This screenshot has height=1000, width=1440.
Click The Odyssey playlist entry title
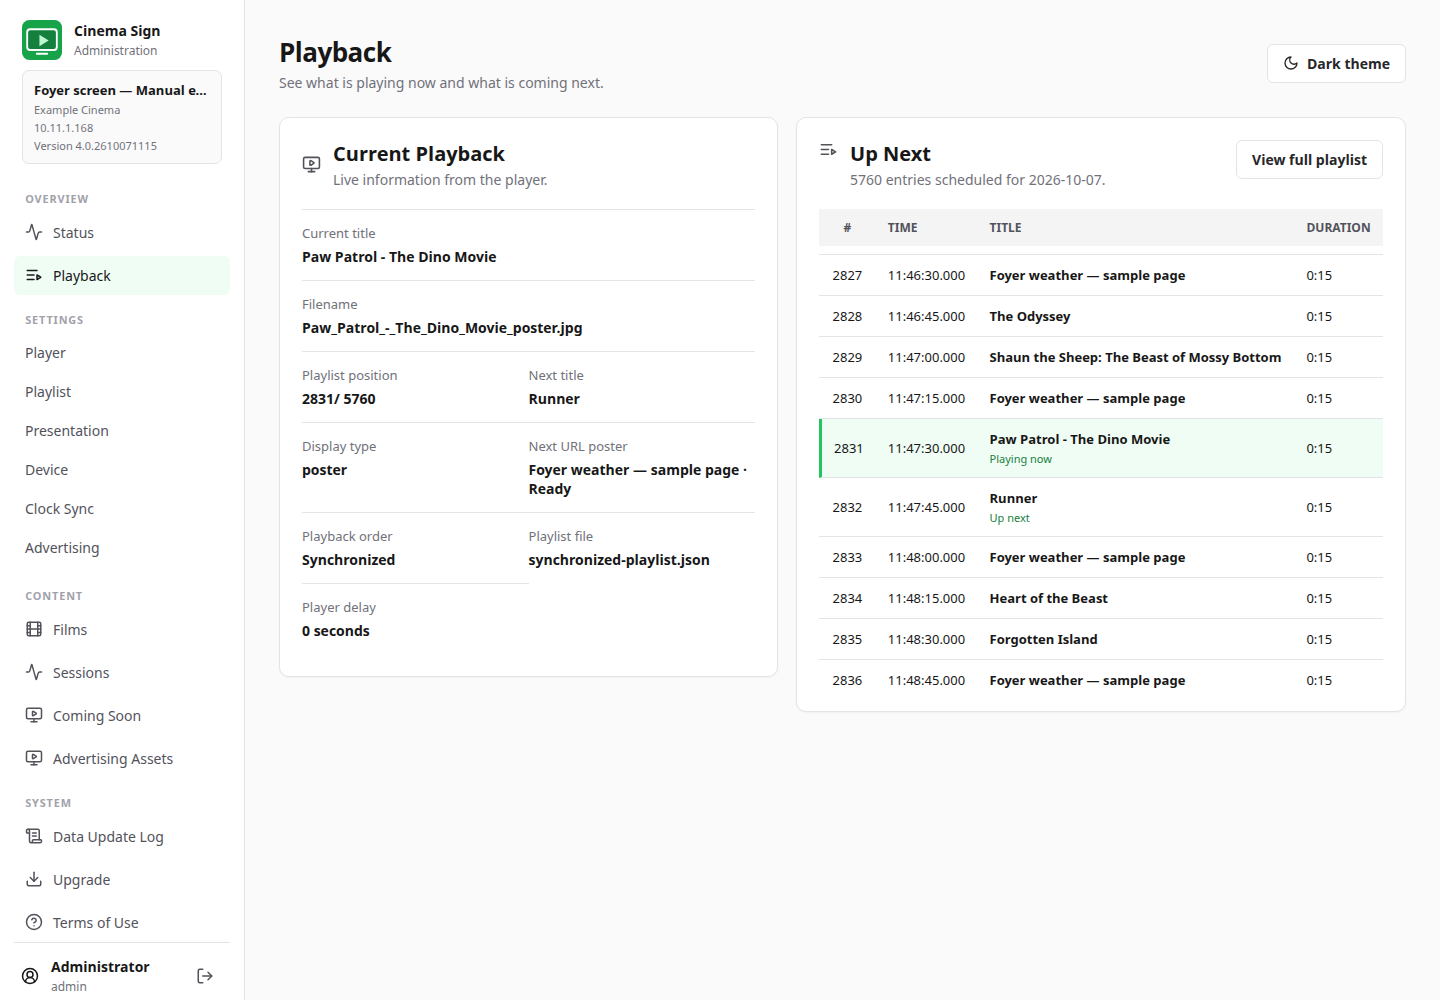coord(1030,316)
